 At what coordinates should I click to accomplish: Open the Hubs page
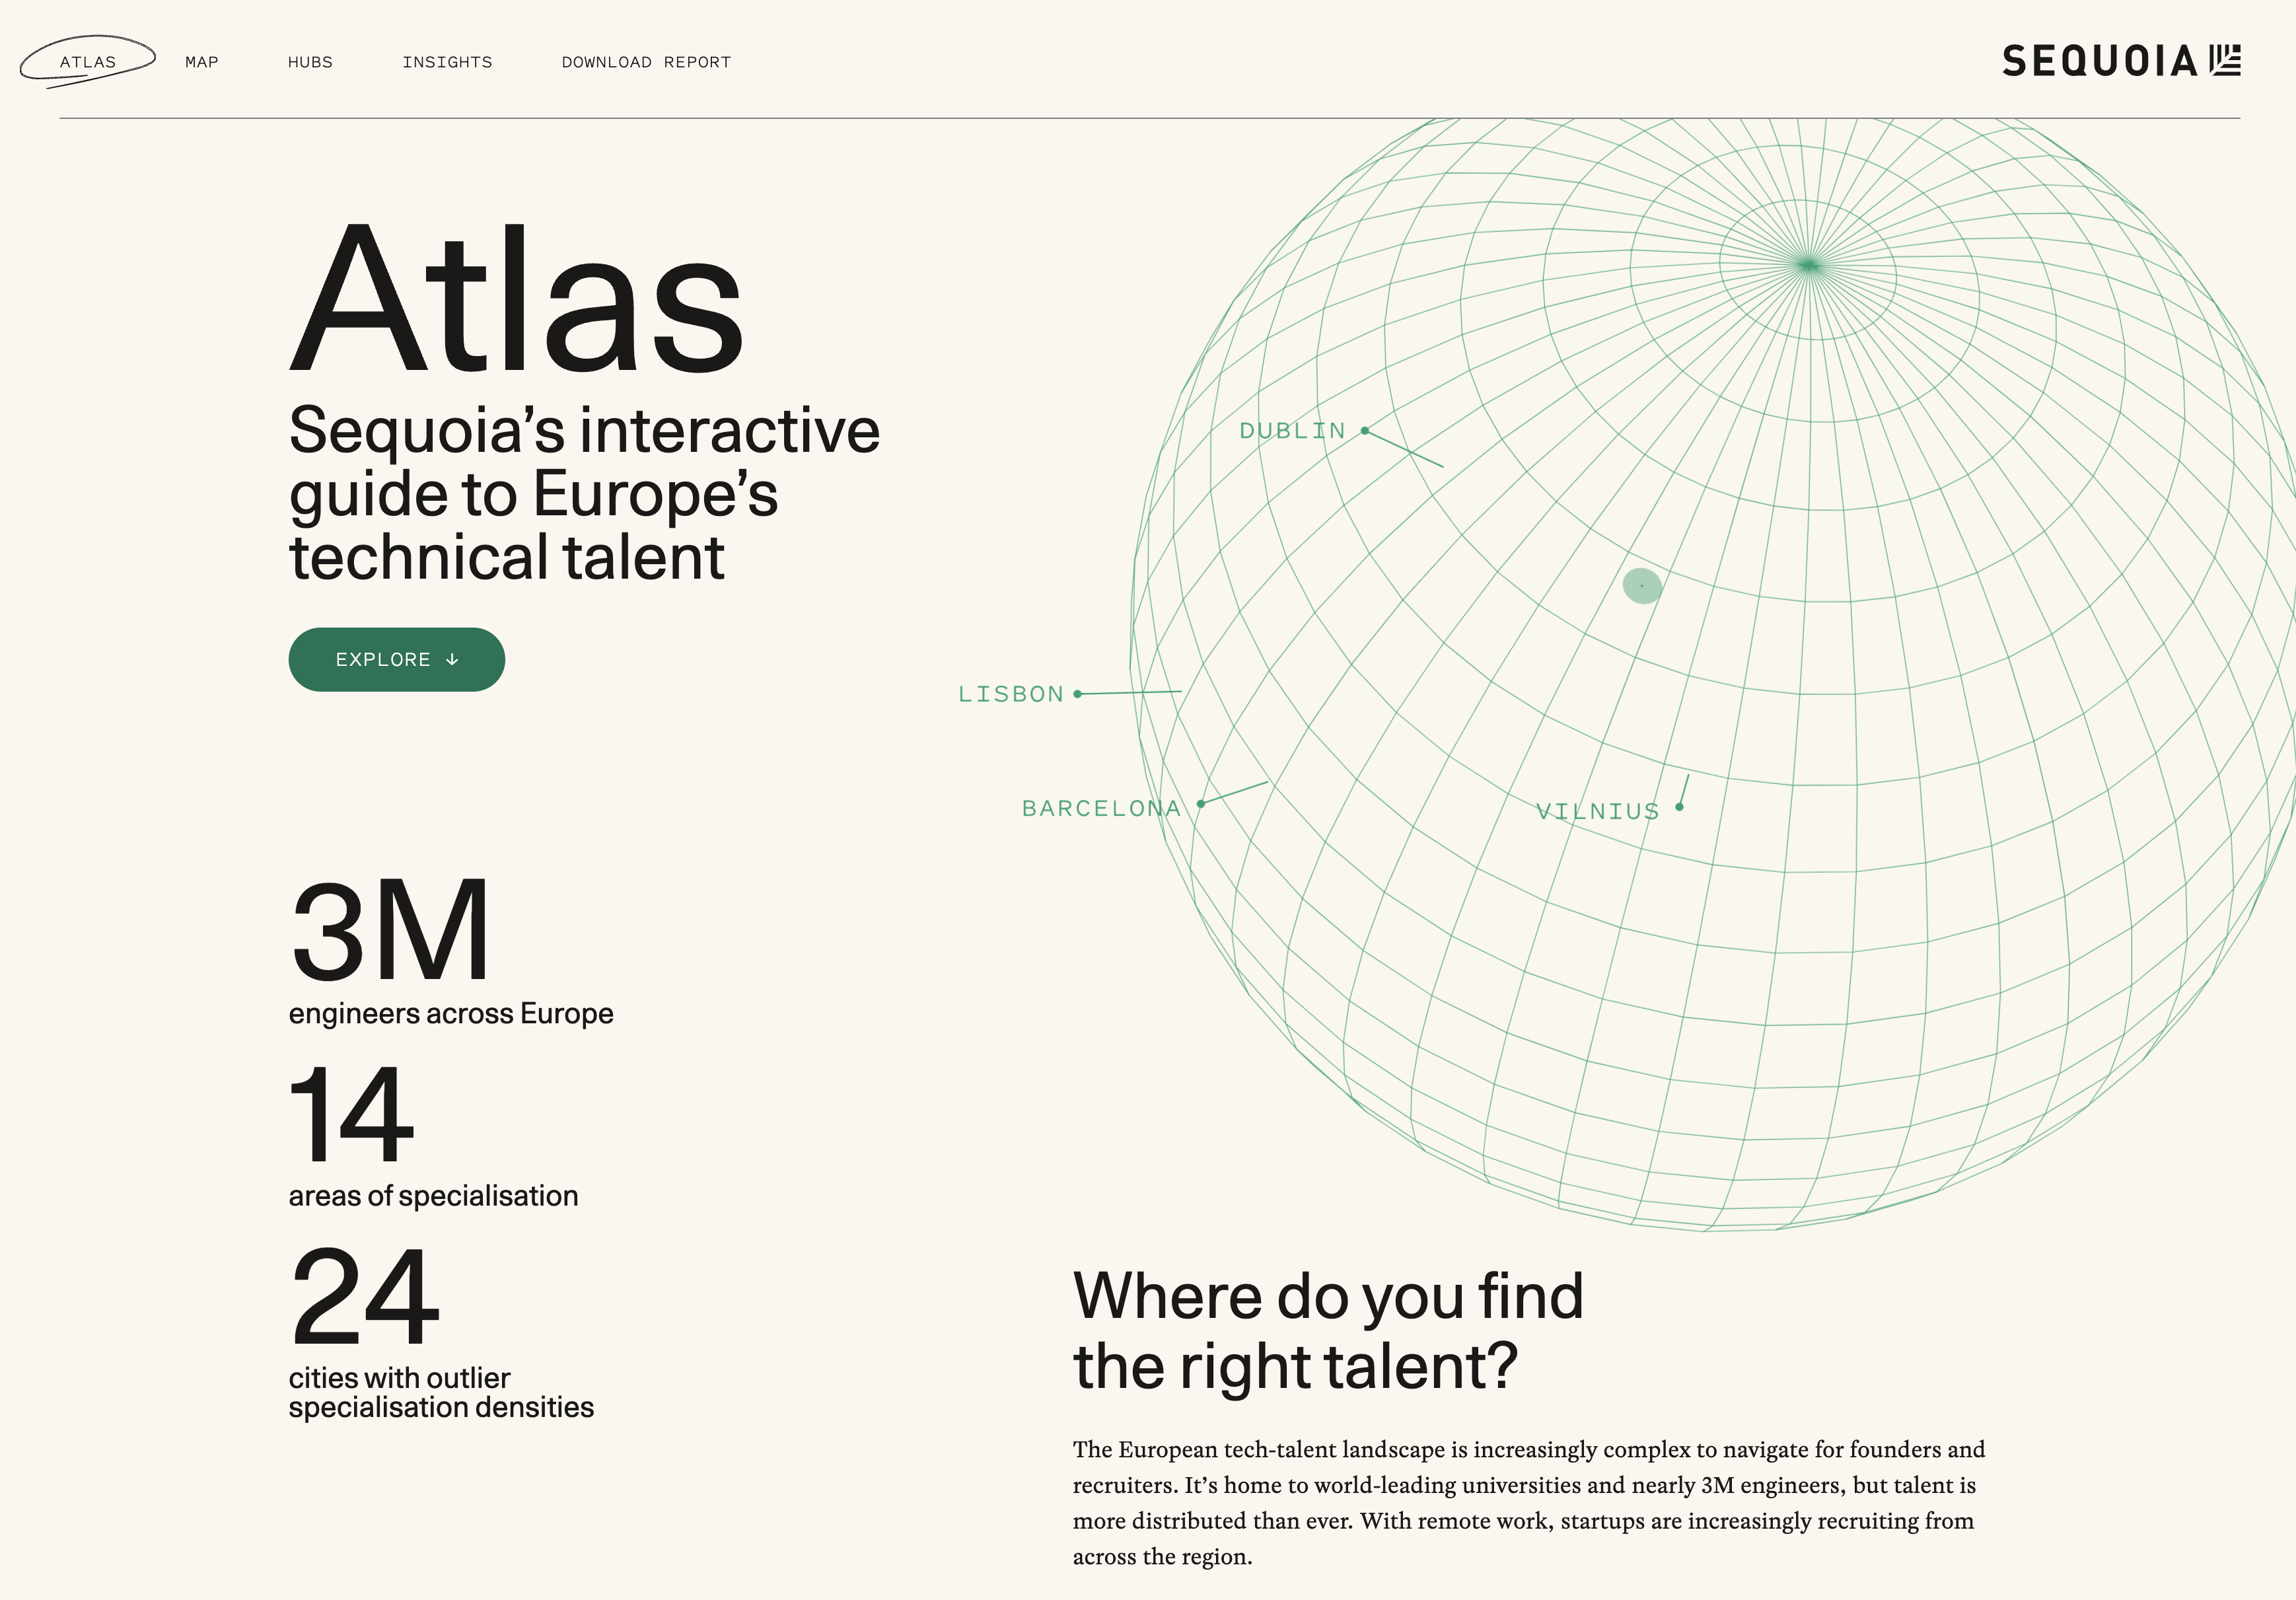310,62
